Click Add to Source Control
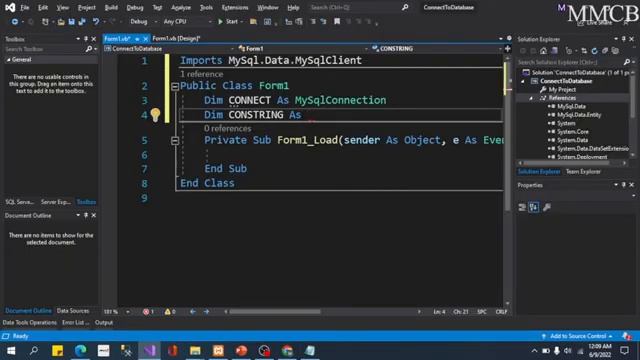The image size is (640, 360). click(x=578, y=336)
